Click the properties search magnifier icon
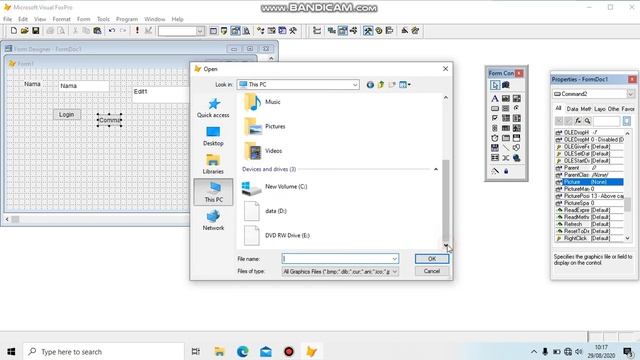 click(587, 121)
